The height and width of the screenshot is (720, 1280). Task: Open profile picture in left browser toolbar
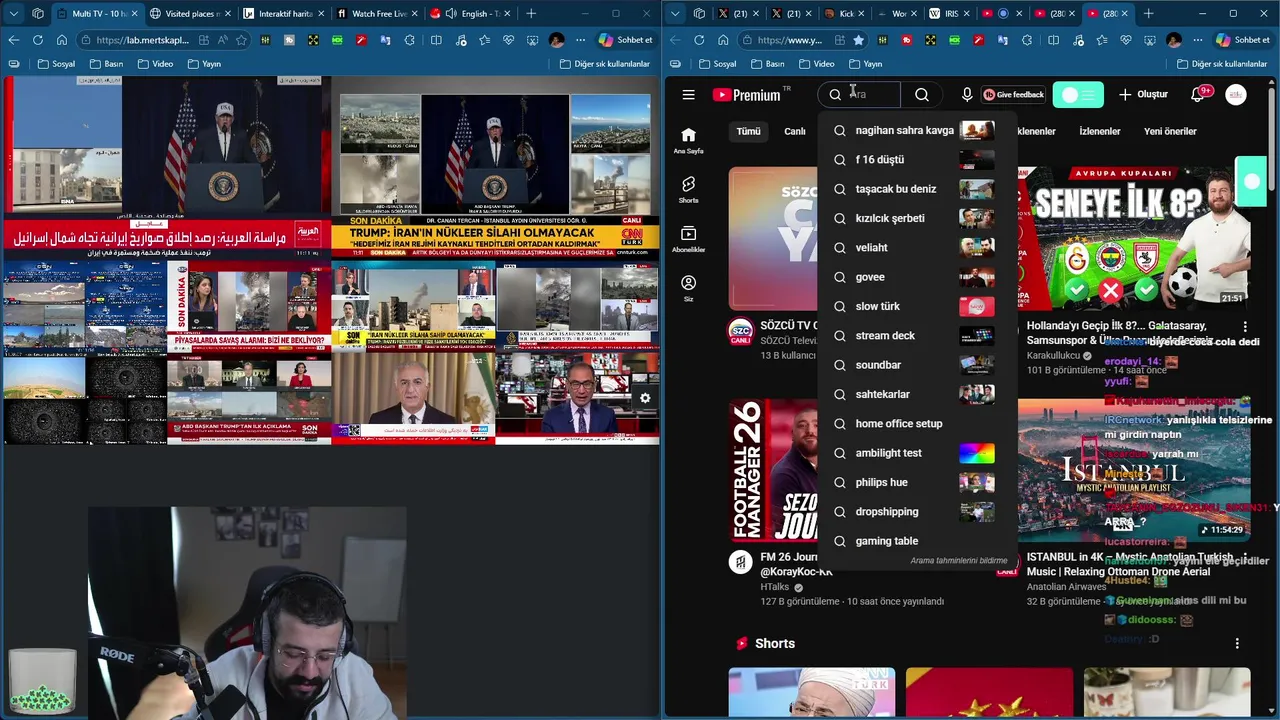point(556,40)
